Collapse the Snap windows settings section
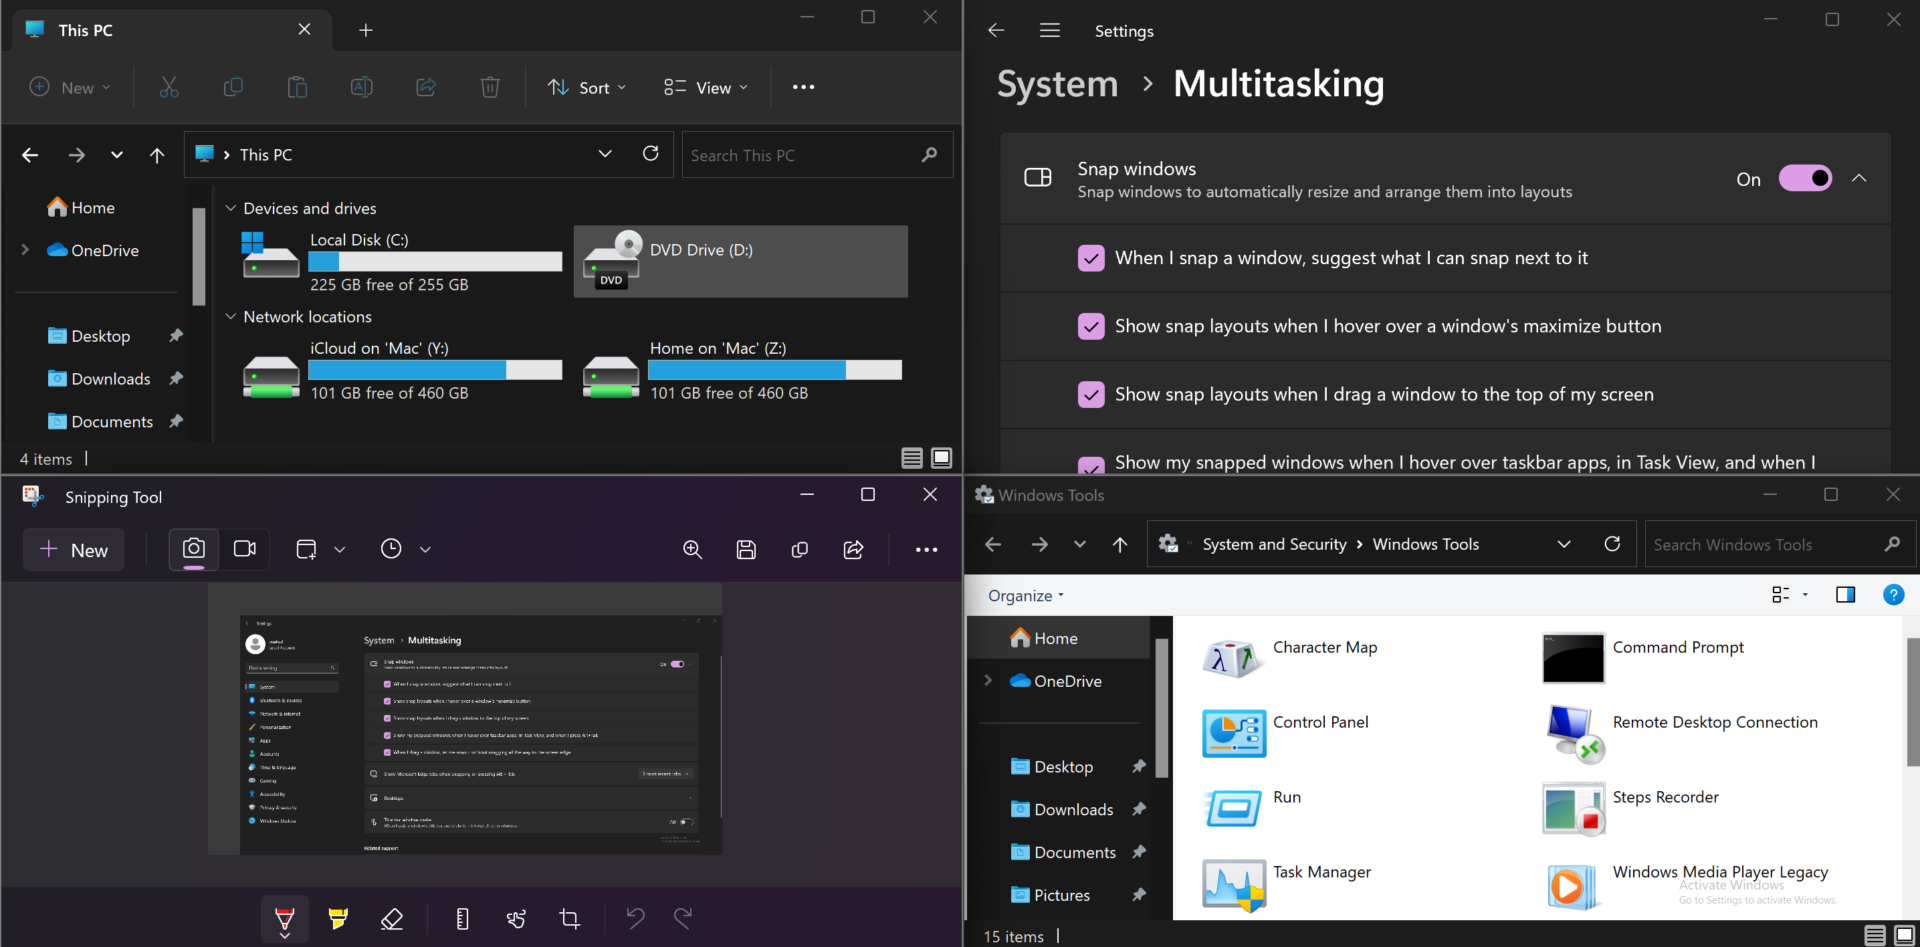The image size is (1920, 947). pyautogui.click(x=1861, y=178)
